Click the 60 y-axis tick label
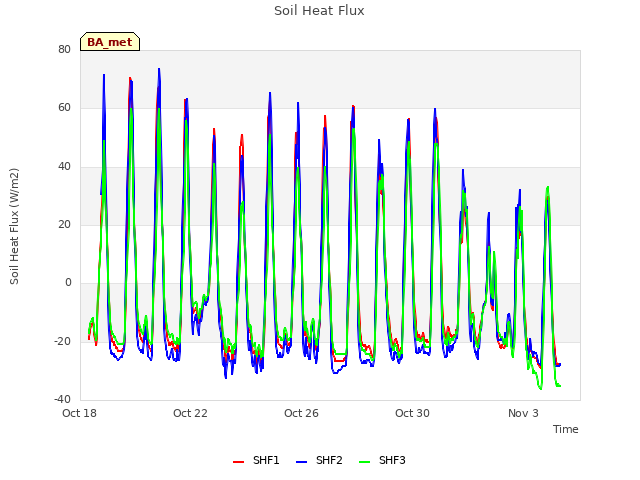Screen dimensions: 640x480 click(64, 107)
